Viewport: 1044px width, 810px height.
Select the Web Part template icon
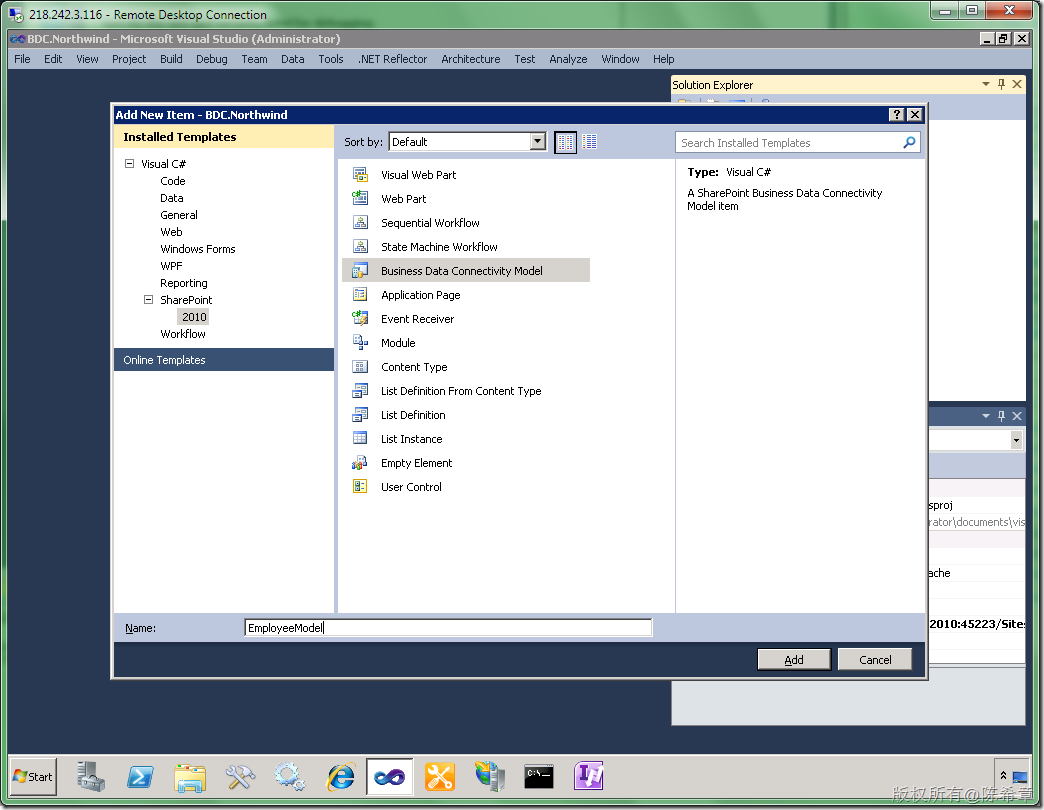coord(360,199)
